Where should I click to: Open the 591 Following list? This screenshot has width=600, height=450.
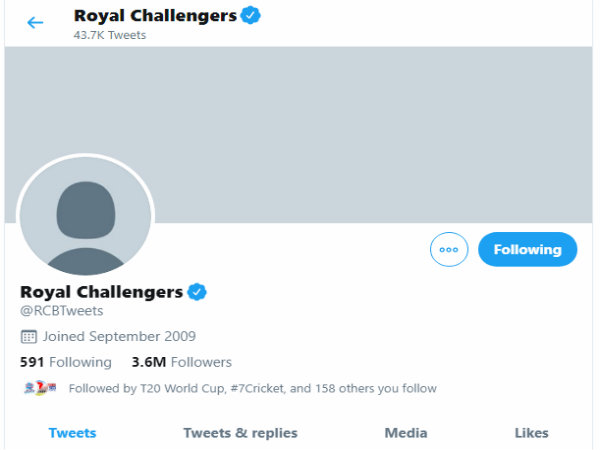[66, 362]
